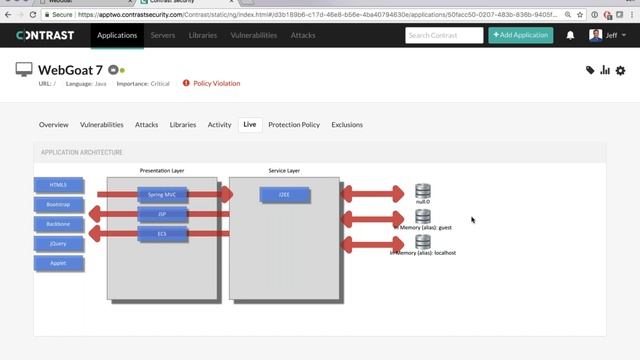Open the Vulnerabilities nav item in top bar
640x360 pixels.
coord(253,36)
